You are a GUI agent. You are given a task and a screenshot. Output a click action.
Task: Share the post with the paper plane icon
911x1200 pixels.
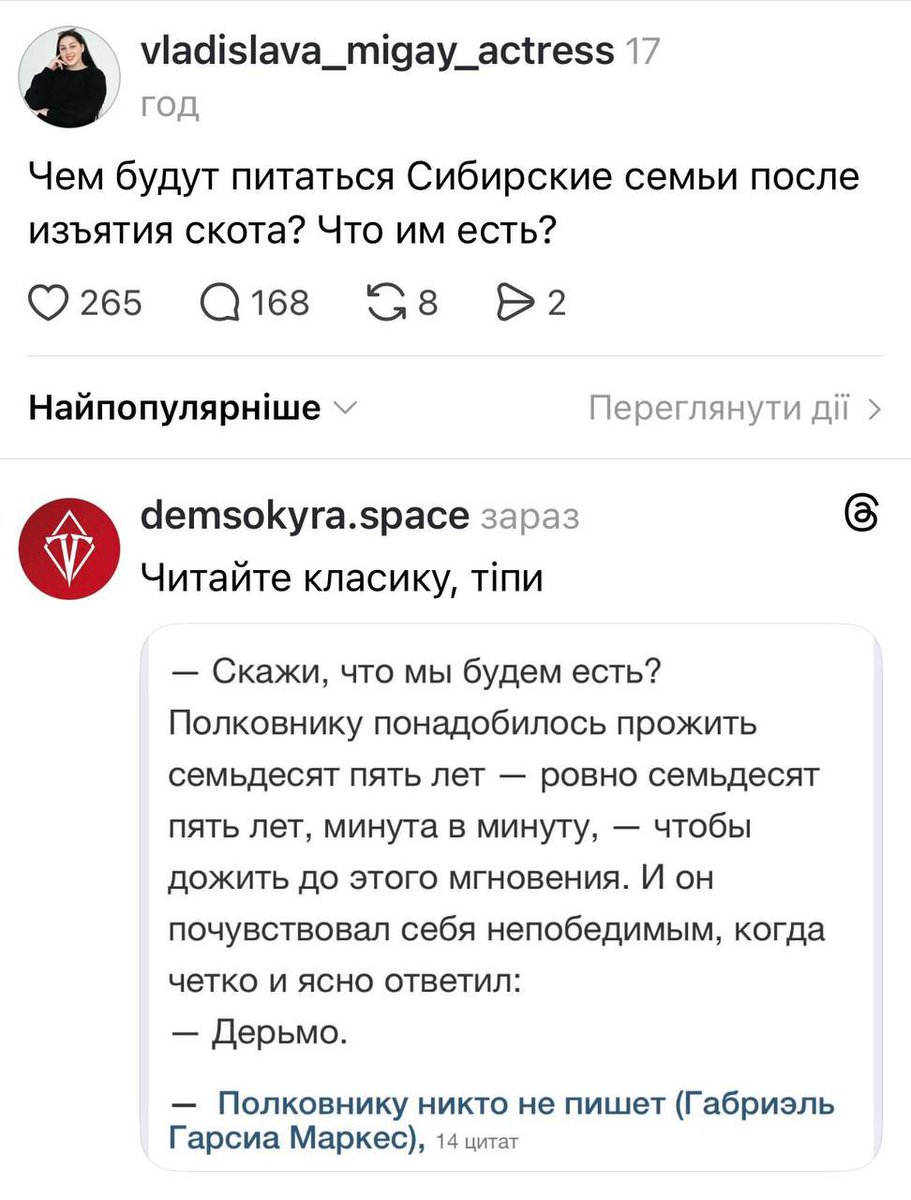click(511, 301)
